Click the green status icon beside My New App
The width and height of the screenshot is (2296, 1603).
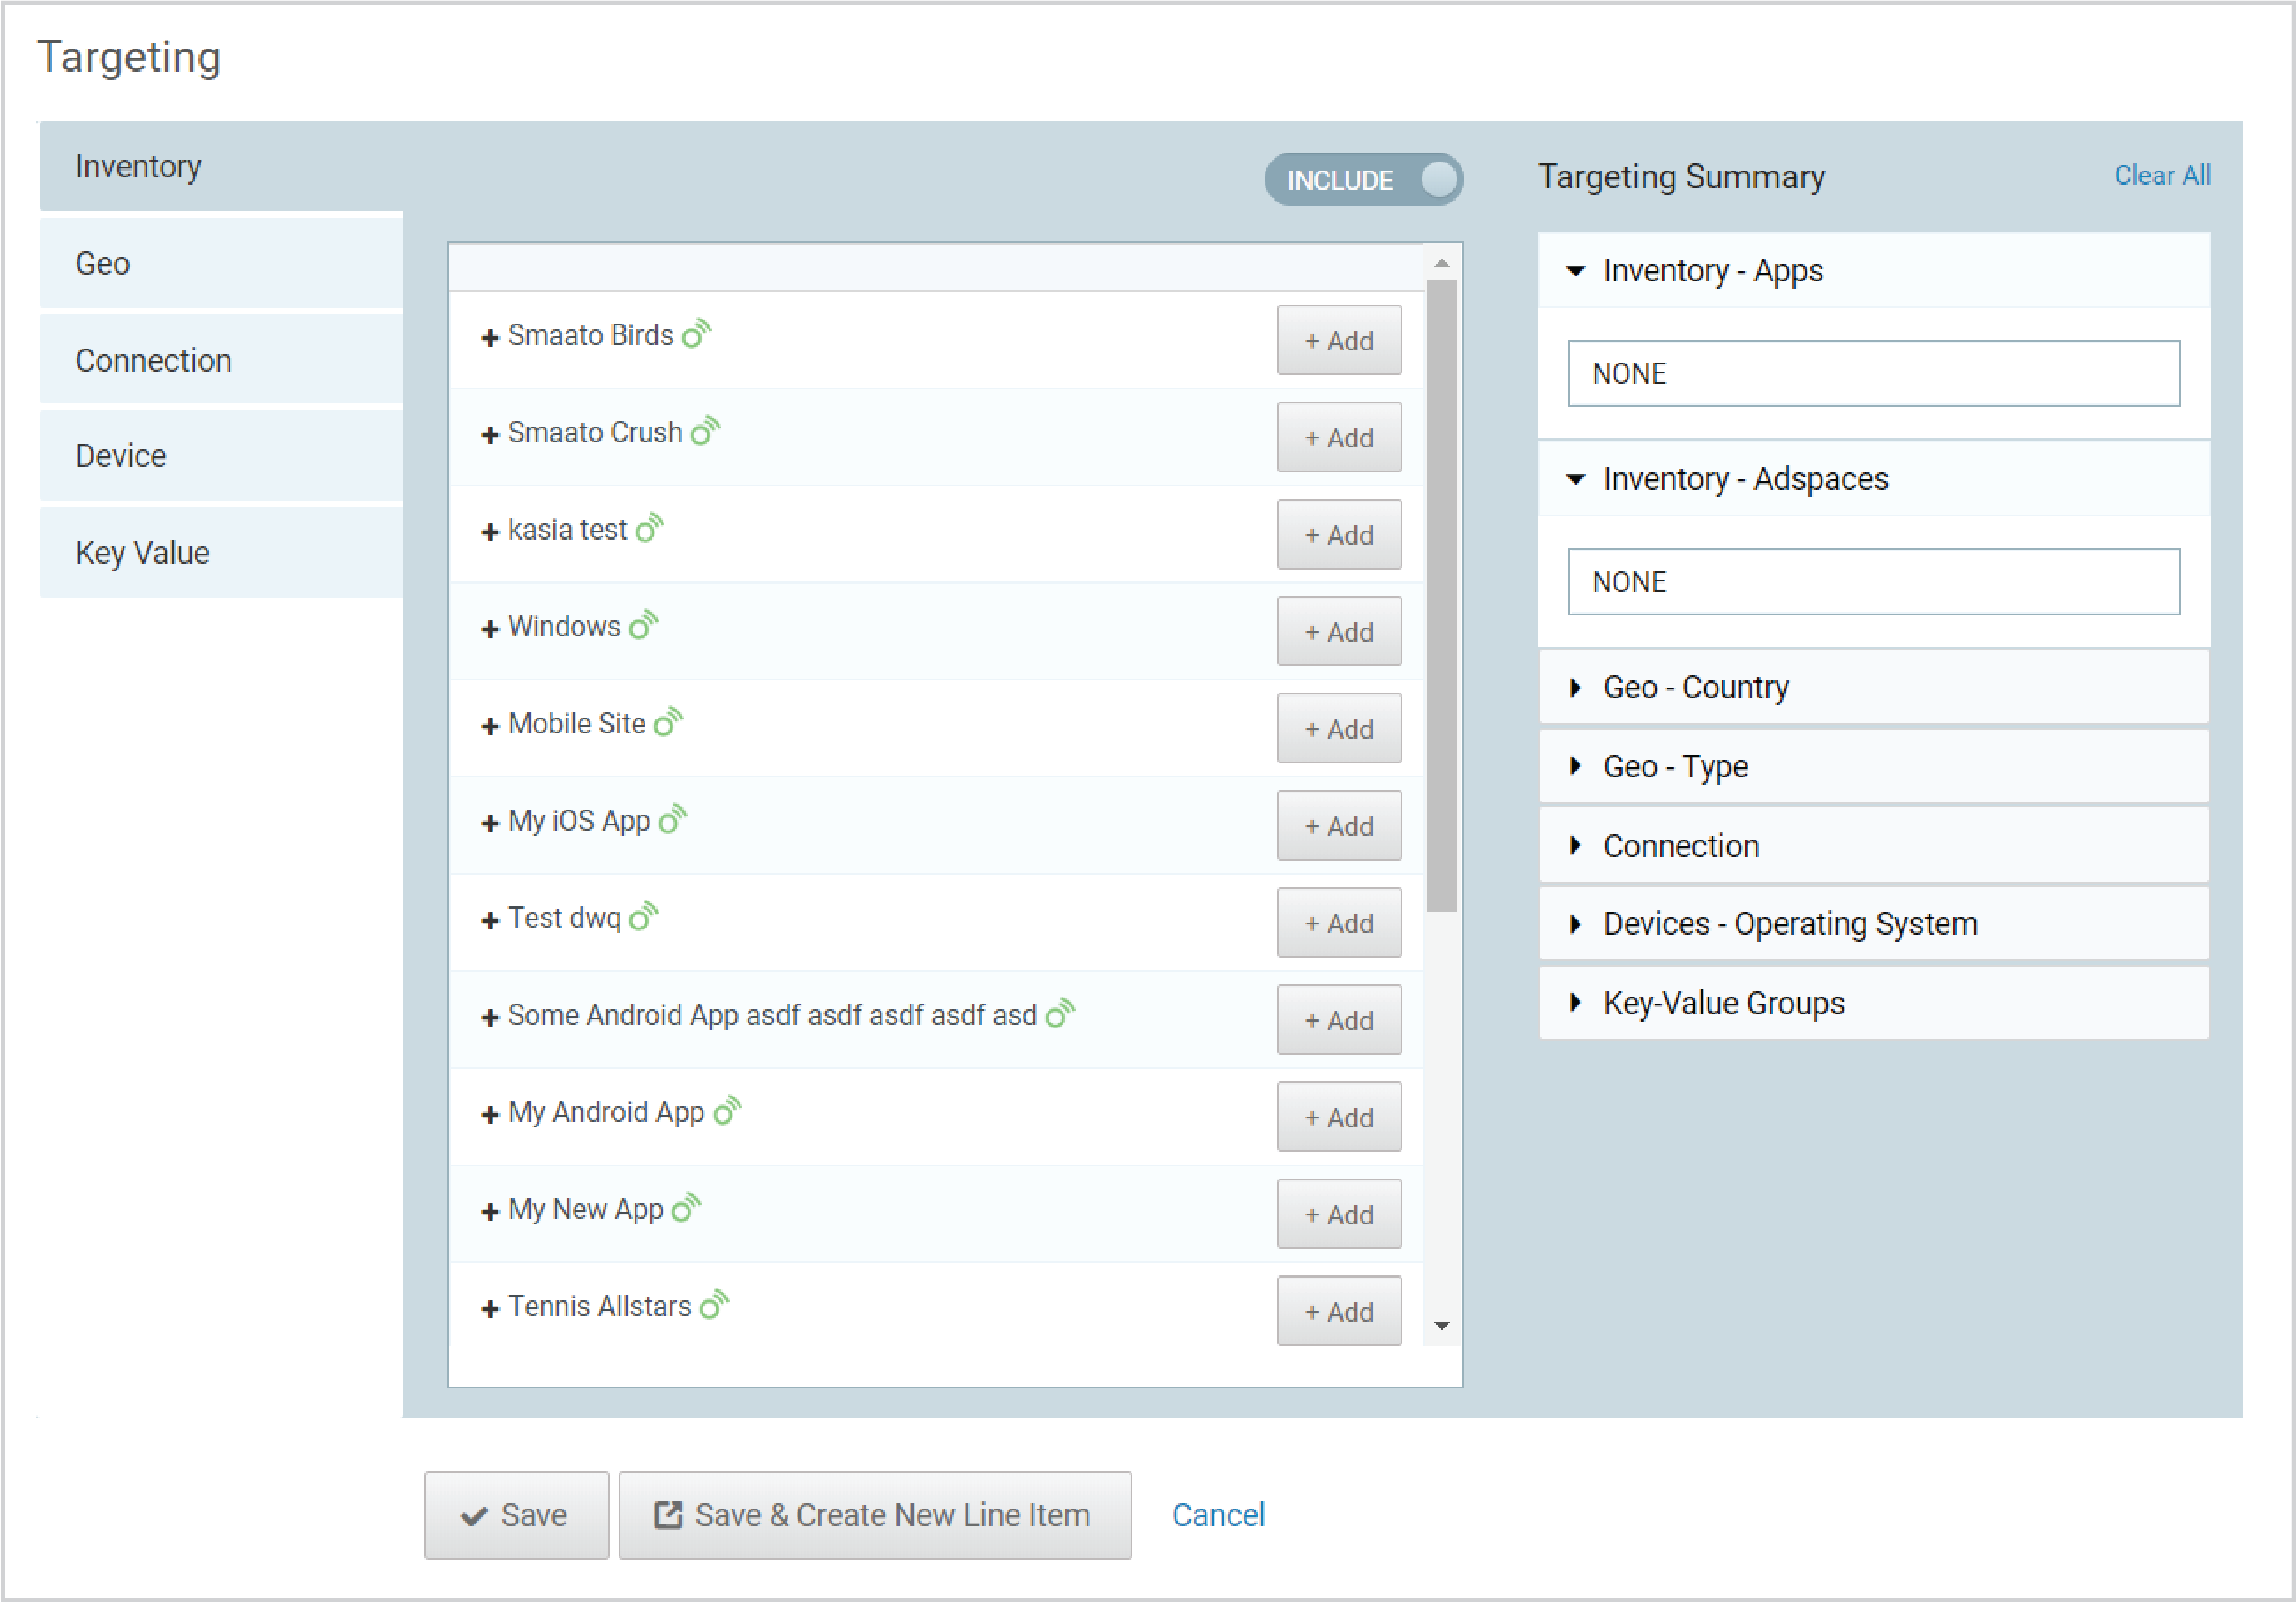(686, 1207)
